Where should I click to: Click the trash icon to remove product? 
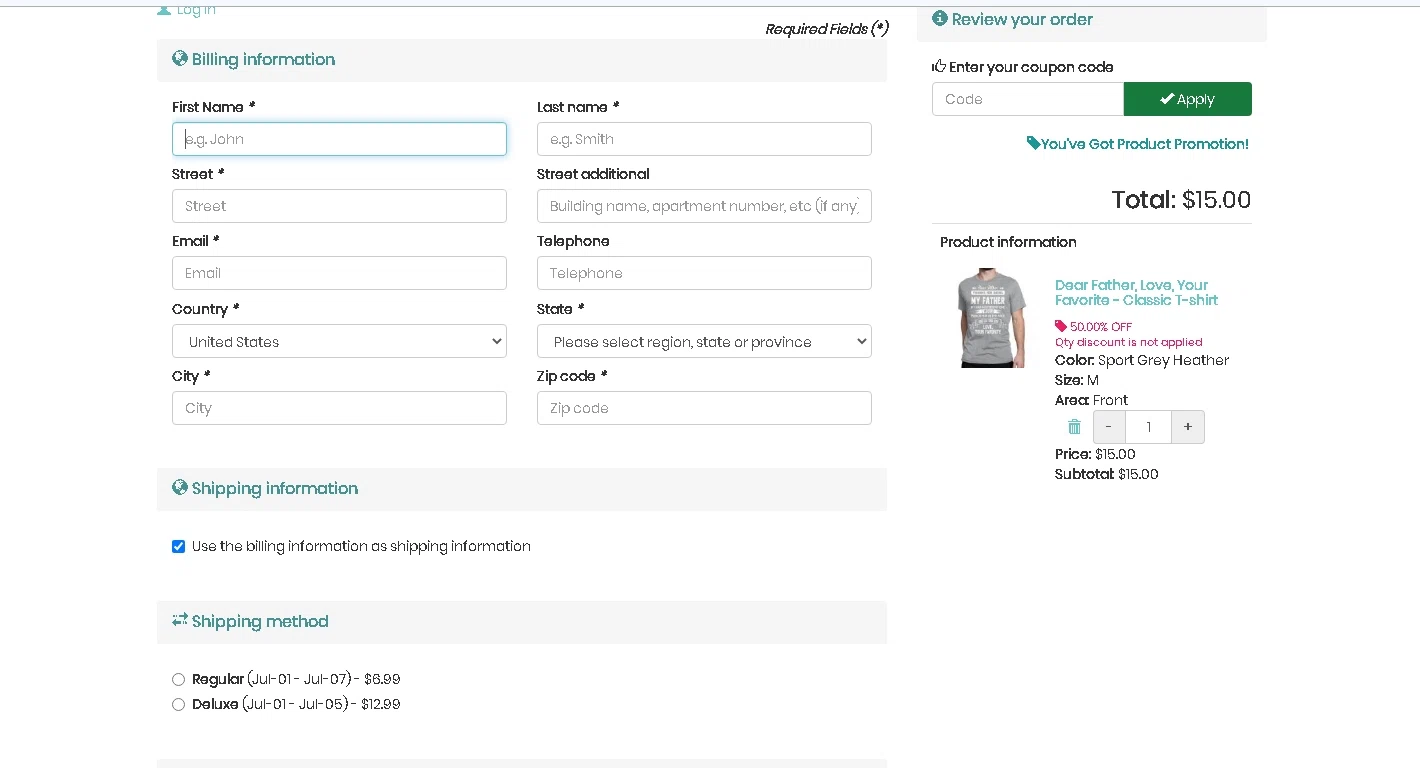[x=1074, y=427]
